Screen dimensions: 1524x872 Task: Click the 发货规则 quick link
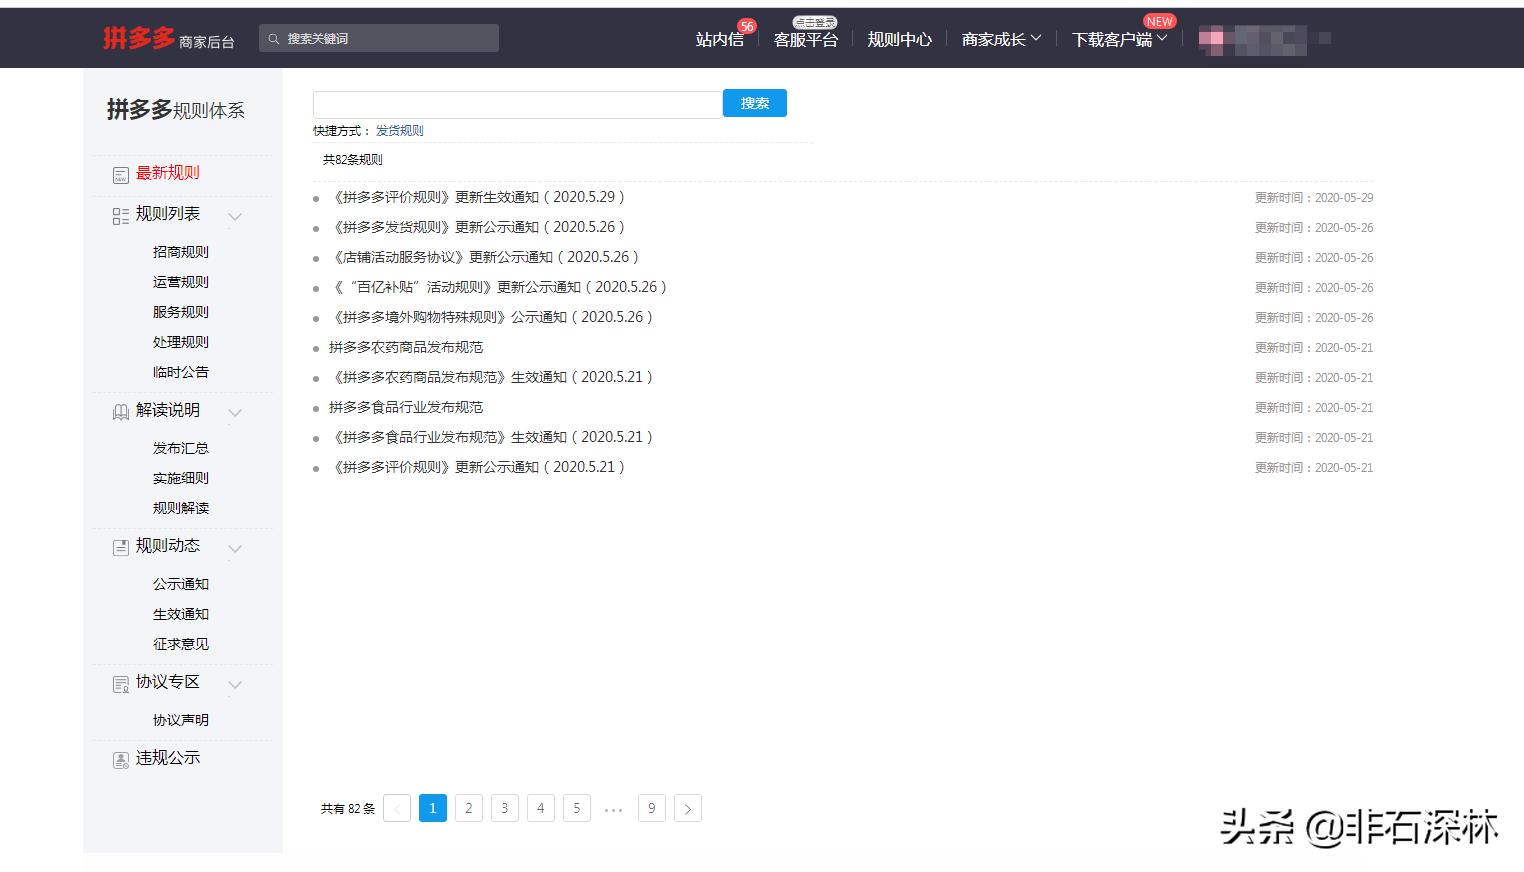399,130
